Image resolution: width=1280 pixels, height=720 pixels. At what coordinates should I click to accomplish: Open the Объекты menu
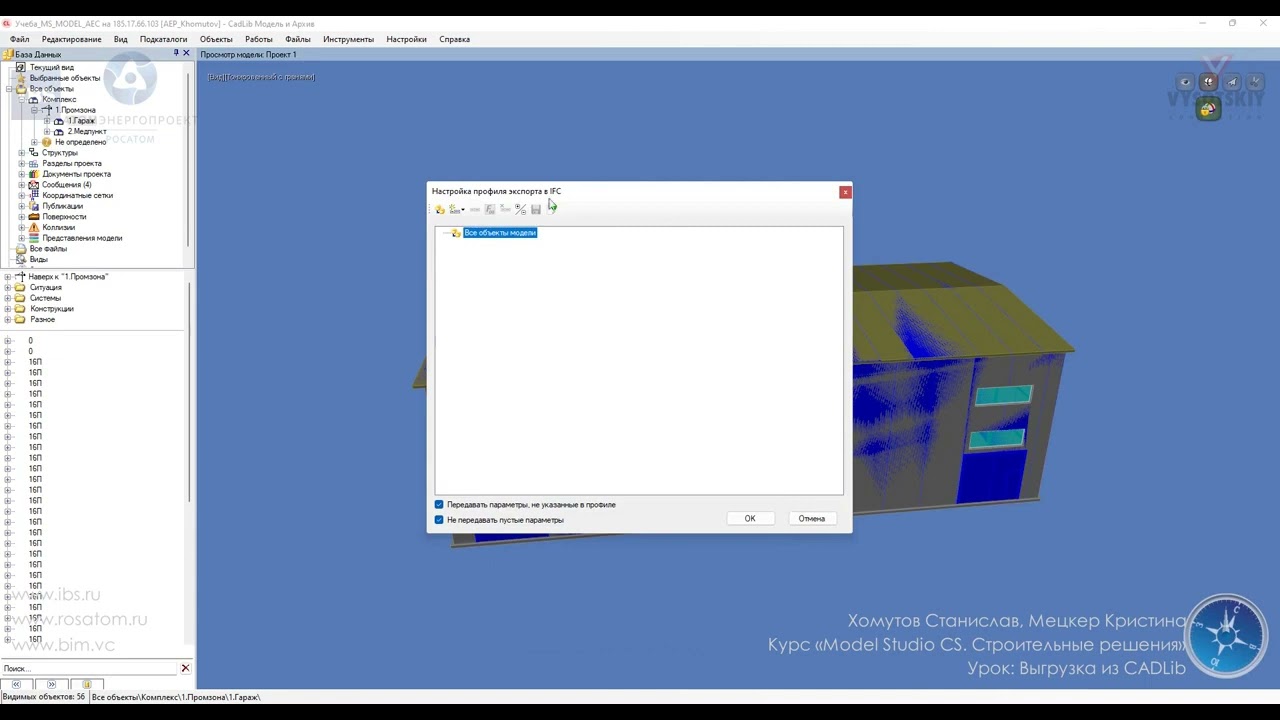click(216, 39)
